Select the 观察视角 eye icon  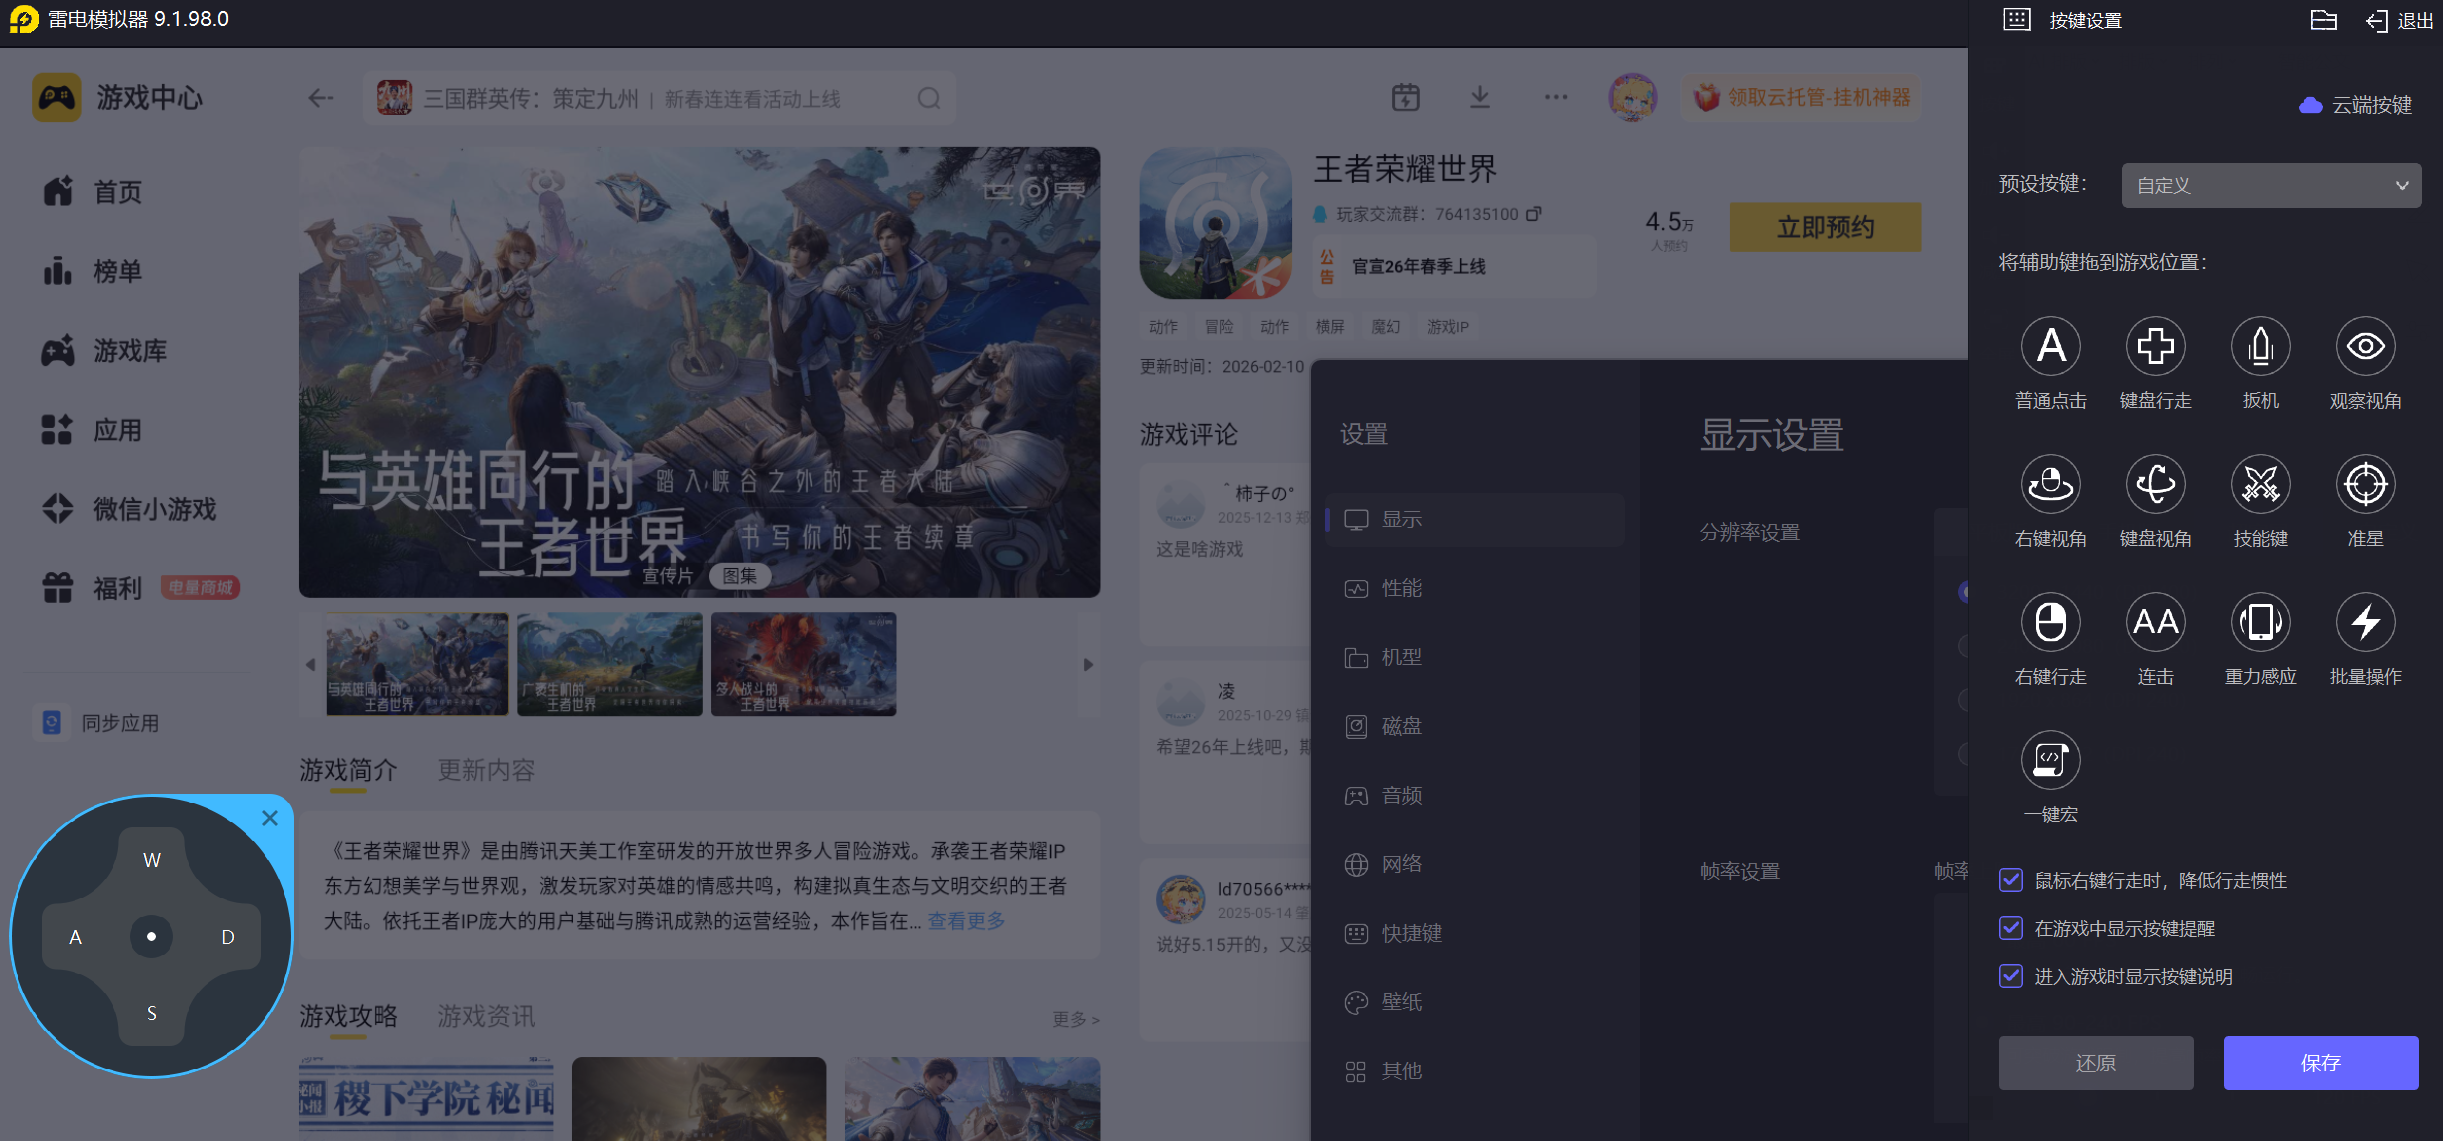tap(2365, 347)
